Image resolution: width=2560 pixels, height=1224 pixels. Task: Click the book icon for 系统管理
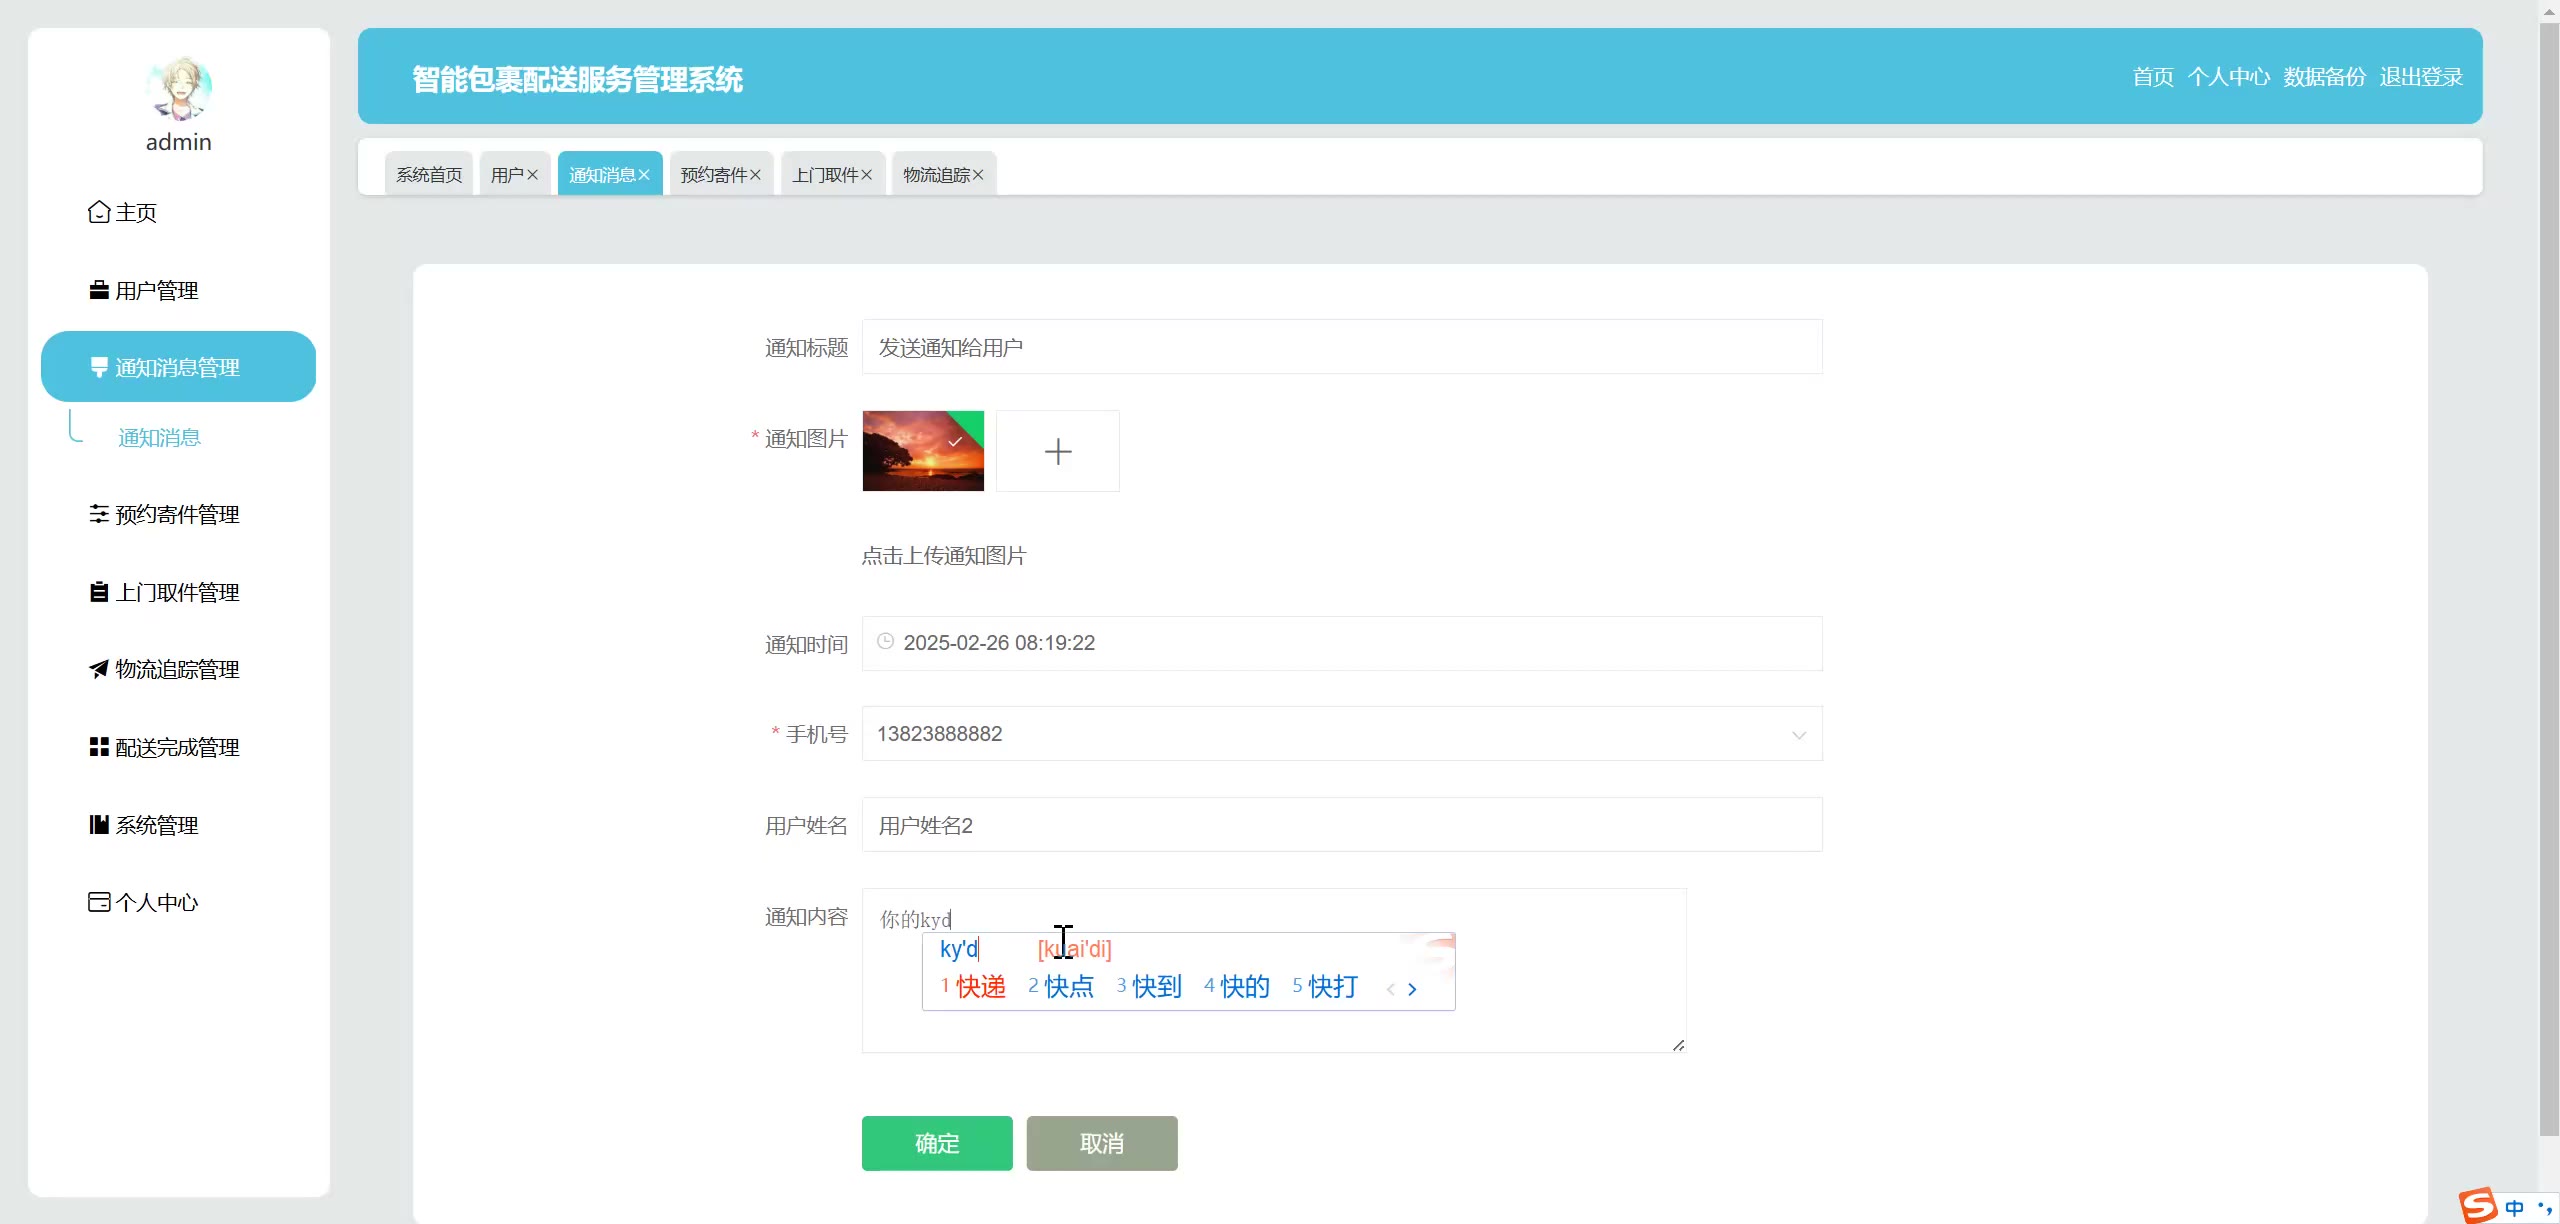(x=98, y=825)
